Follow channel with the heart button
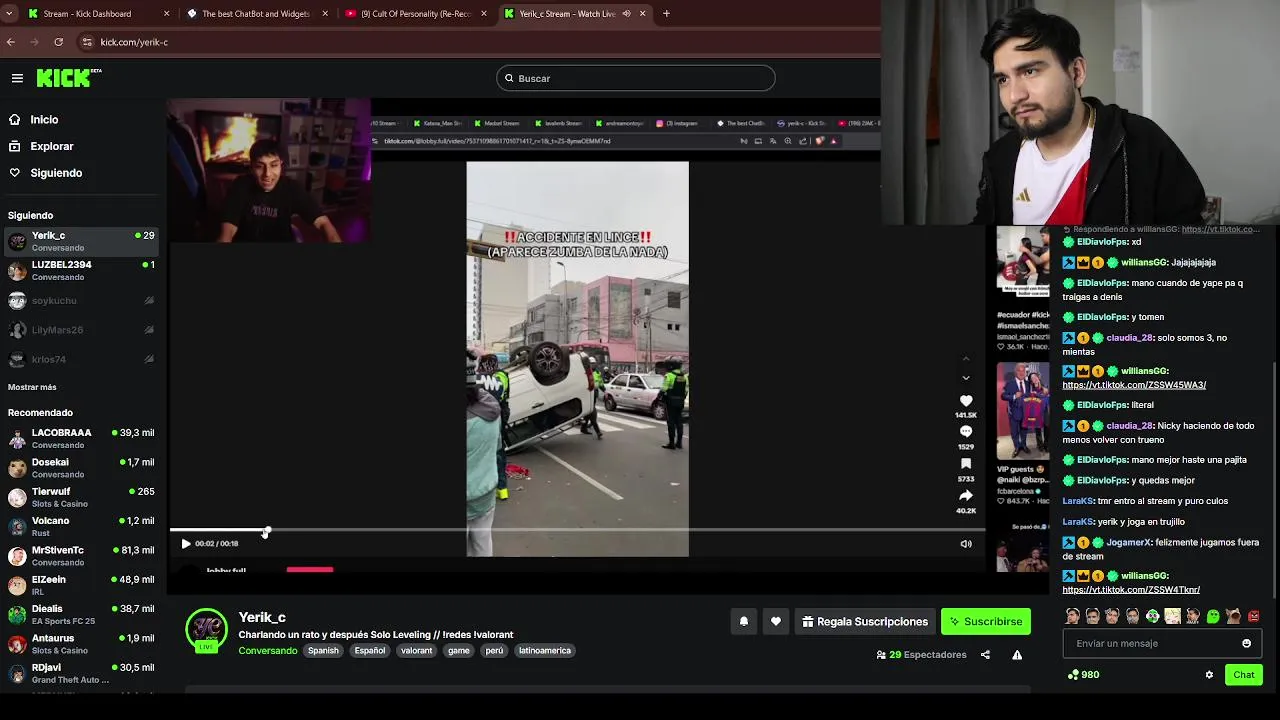This screenshot has height=720, width=1280. tap(776, 622)
